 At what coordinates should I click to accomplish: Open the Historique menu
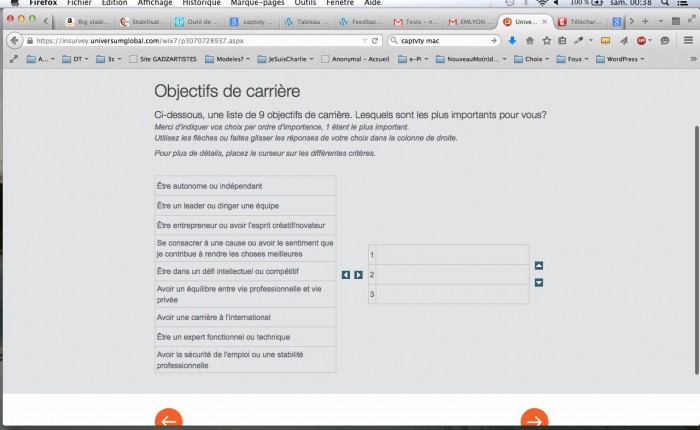(x=201, y=3)
